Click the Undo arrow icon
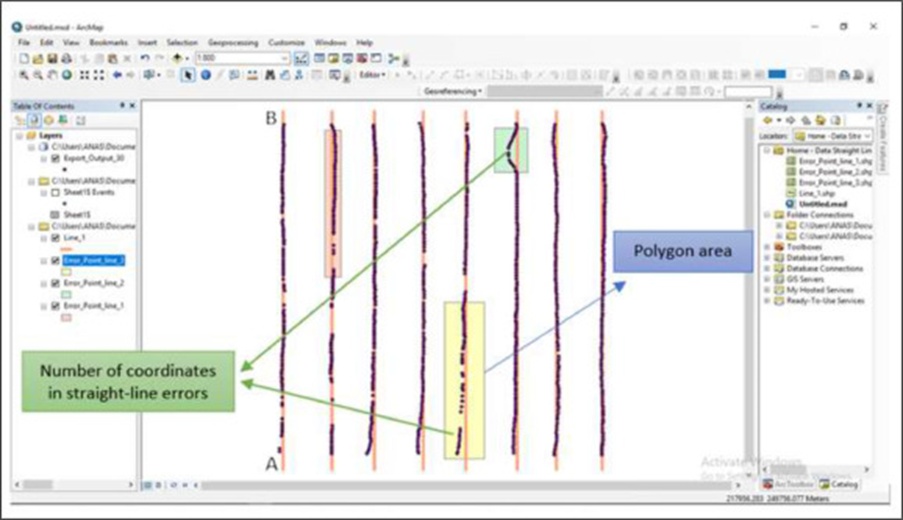This screenshot has height=520, width=903. (145, 58)
